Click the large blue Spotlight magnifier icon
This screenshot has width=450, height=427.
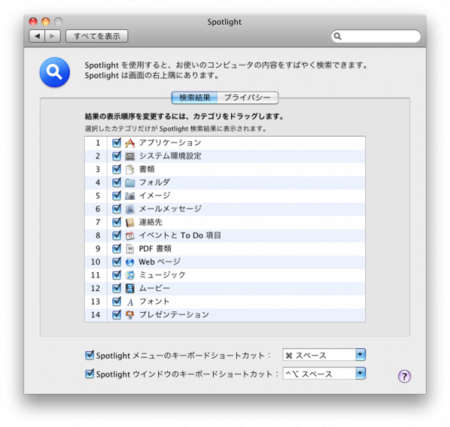click(x=55, y=72)
